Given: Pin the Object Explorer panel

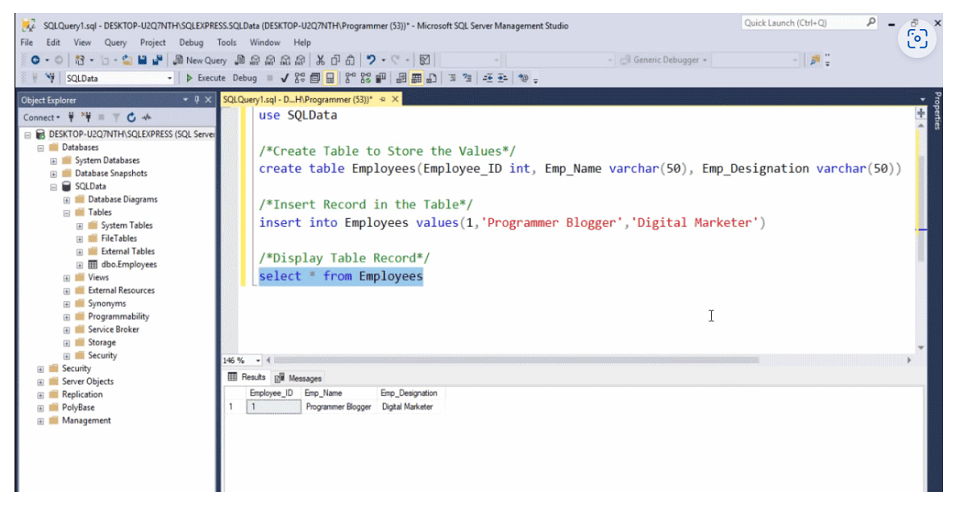Looking at the screenshot, I should tap(197, 100).
